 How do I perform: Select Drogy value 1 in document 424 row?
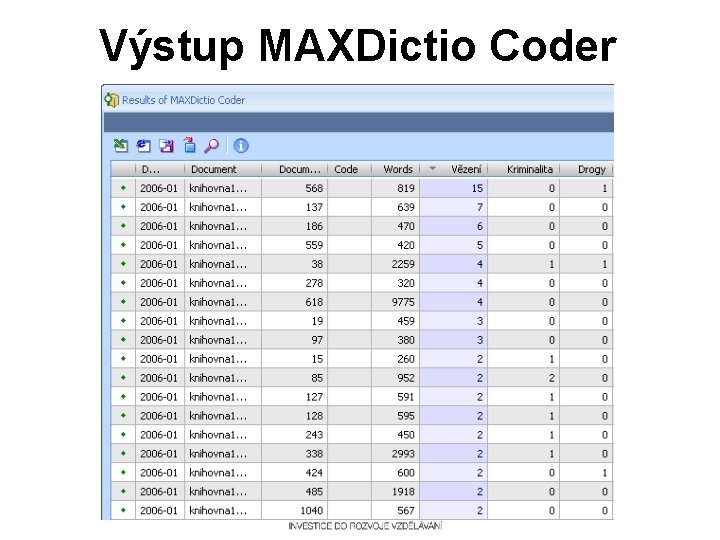(x=586, y=472)
